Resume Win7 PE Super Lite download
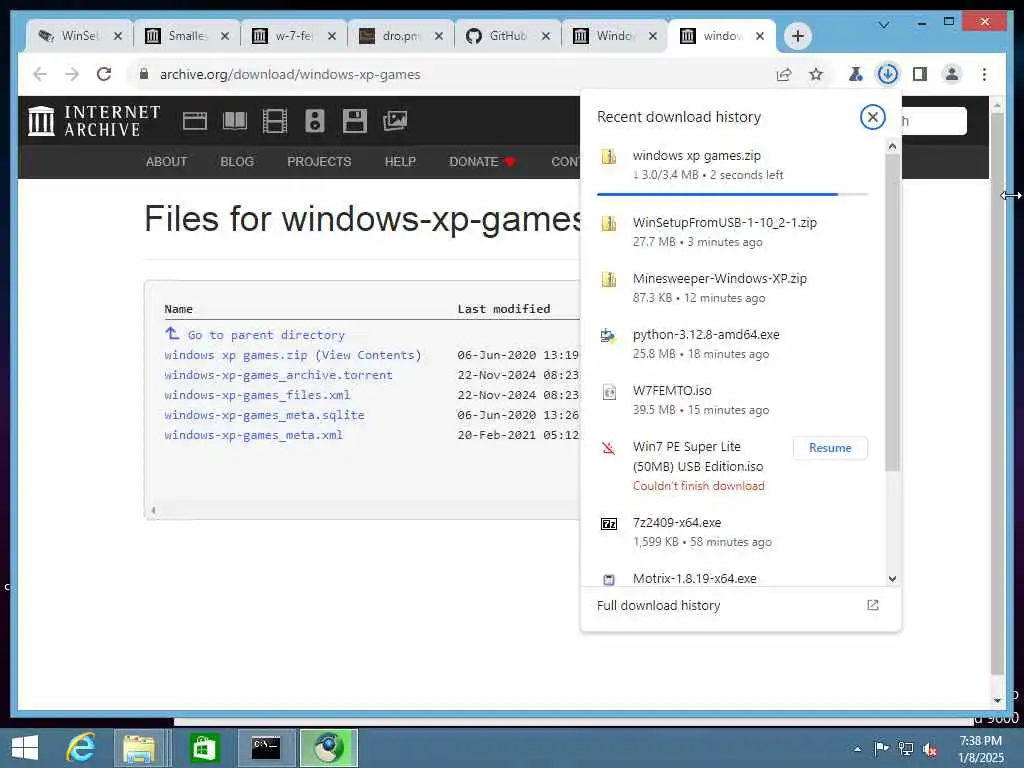Screen dimensions: 1024x768 click(830, 448)
